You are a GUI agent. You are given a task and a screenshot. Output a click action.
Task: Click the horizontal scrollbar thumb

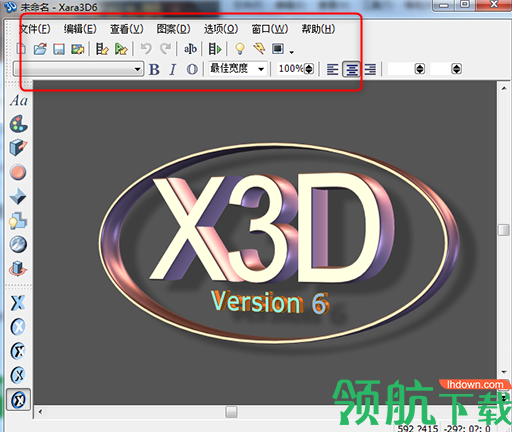pos(231,412)
